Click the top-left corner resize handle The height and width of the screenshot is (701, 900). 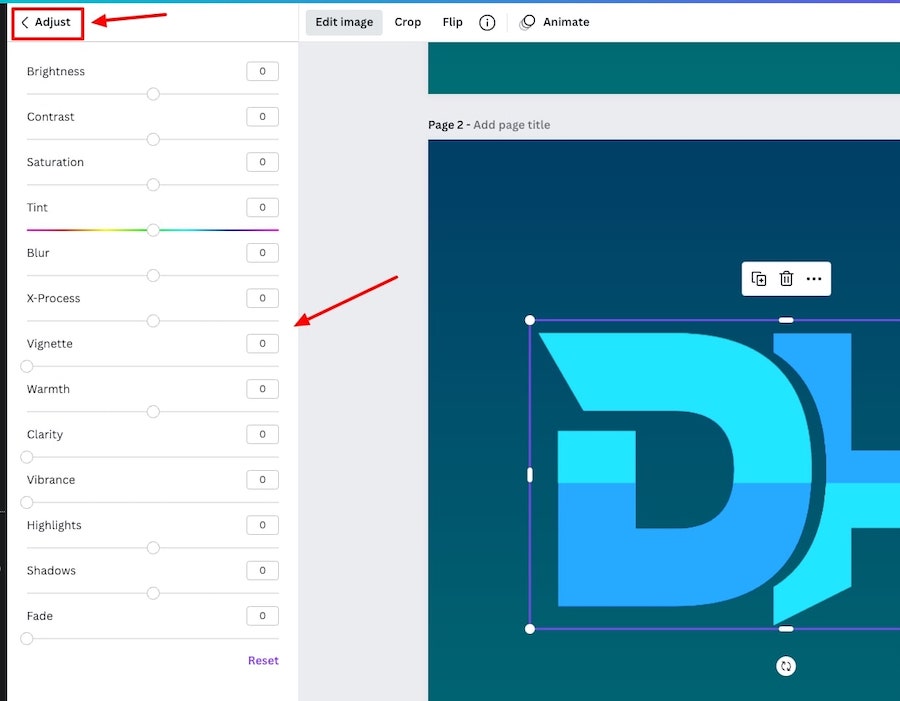tap(530, 320)
